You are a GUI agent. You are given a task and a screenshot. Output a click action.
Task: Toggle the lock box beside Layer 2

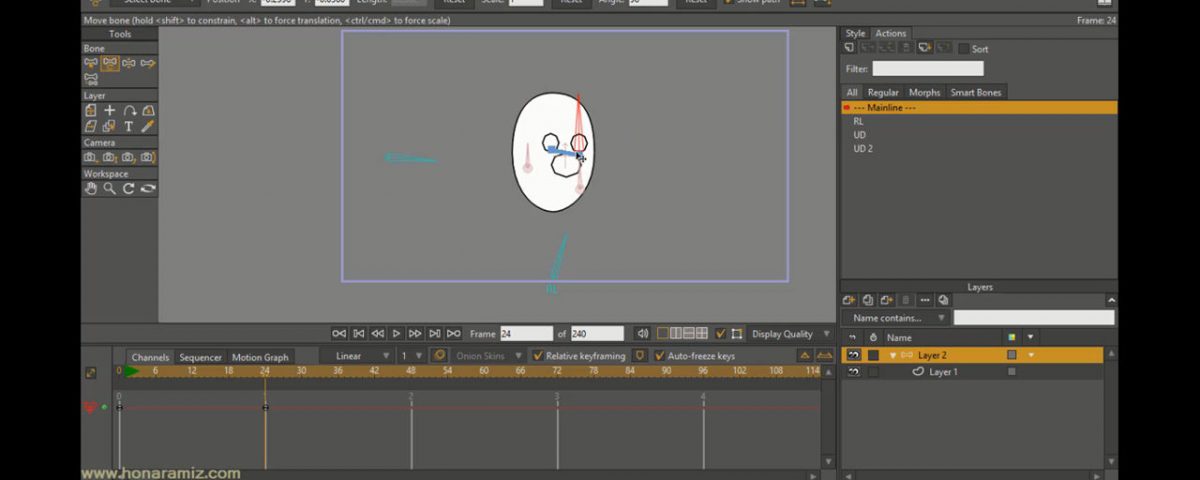pos(873,355)
